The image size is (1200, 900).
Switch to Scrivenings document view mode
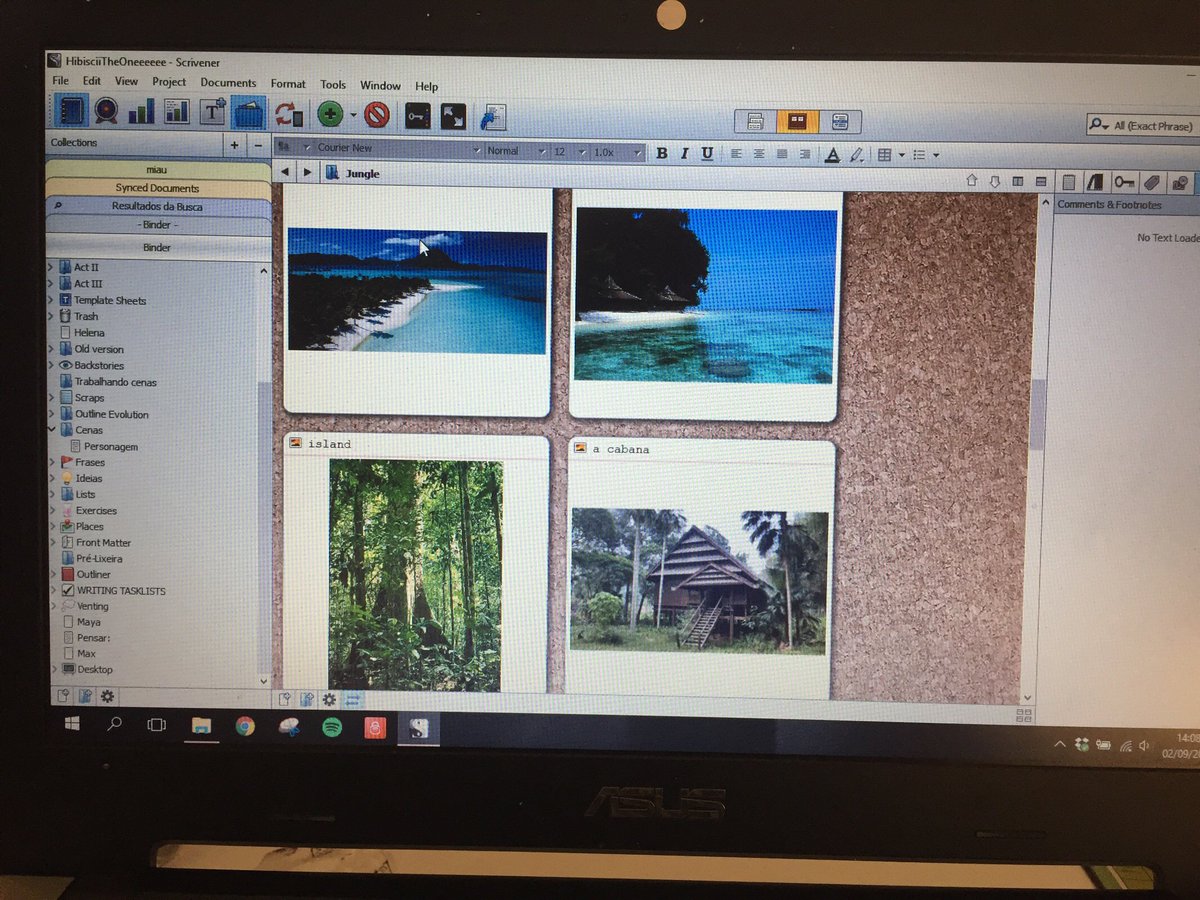[757, 122]
